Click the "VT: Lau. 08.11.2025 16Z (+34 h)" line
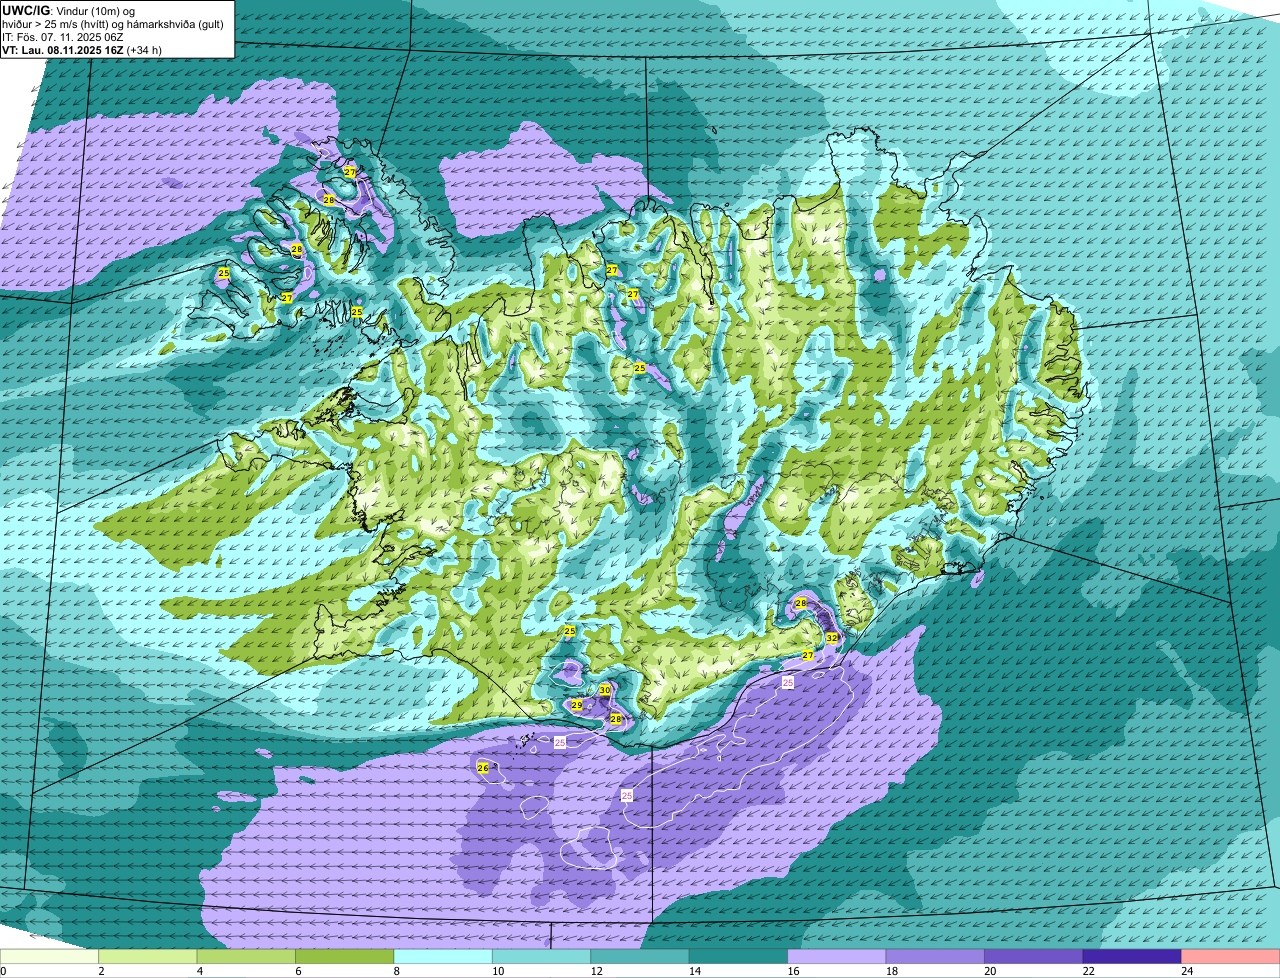 tap(82, 50)
